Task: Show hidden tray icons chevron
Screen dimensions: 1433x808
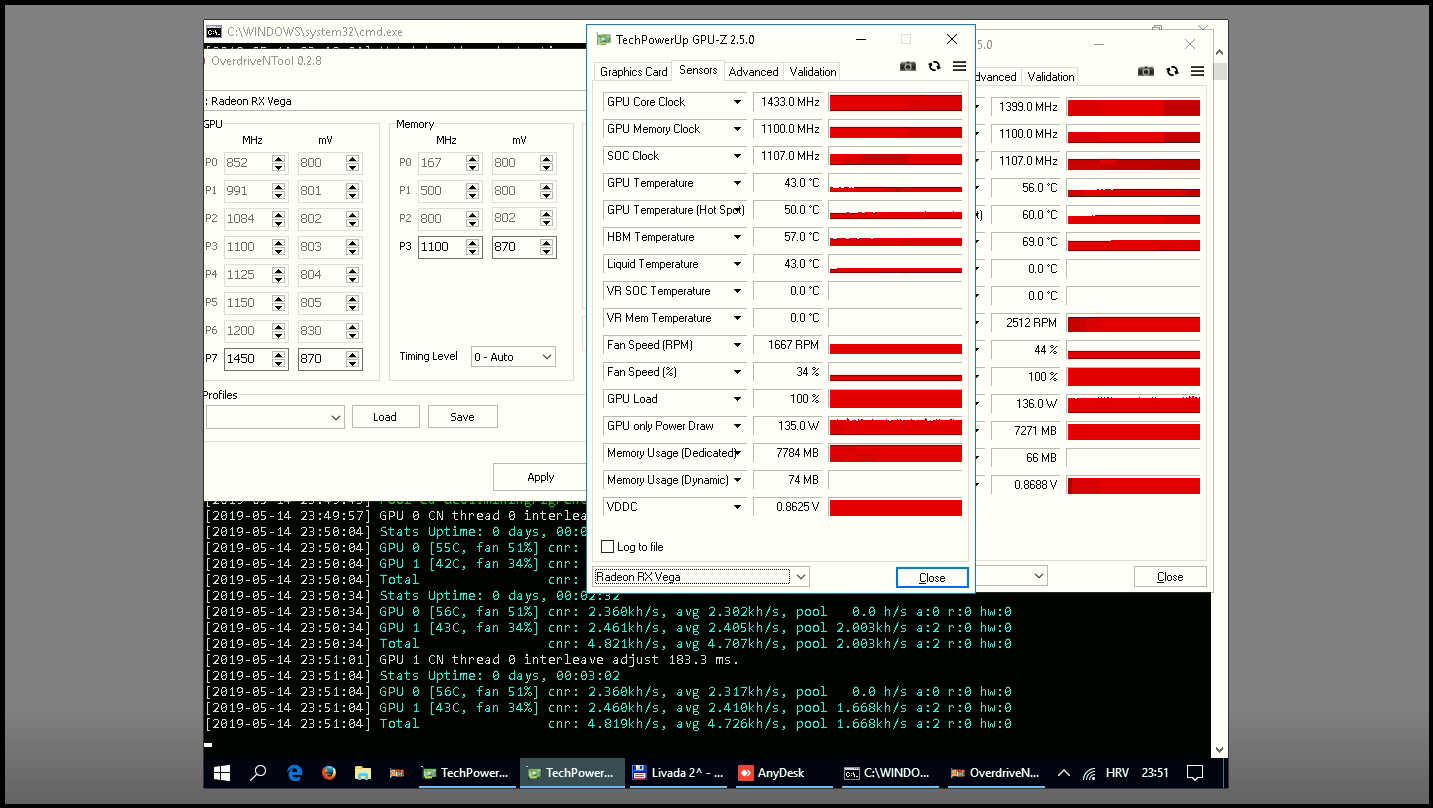Action: [x=1064, y=772]
